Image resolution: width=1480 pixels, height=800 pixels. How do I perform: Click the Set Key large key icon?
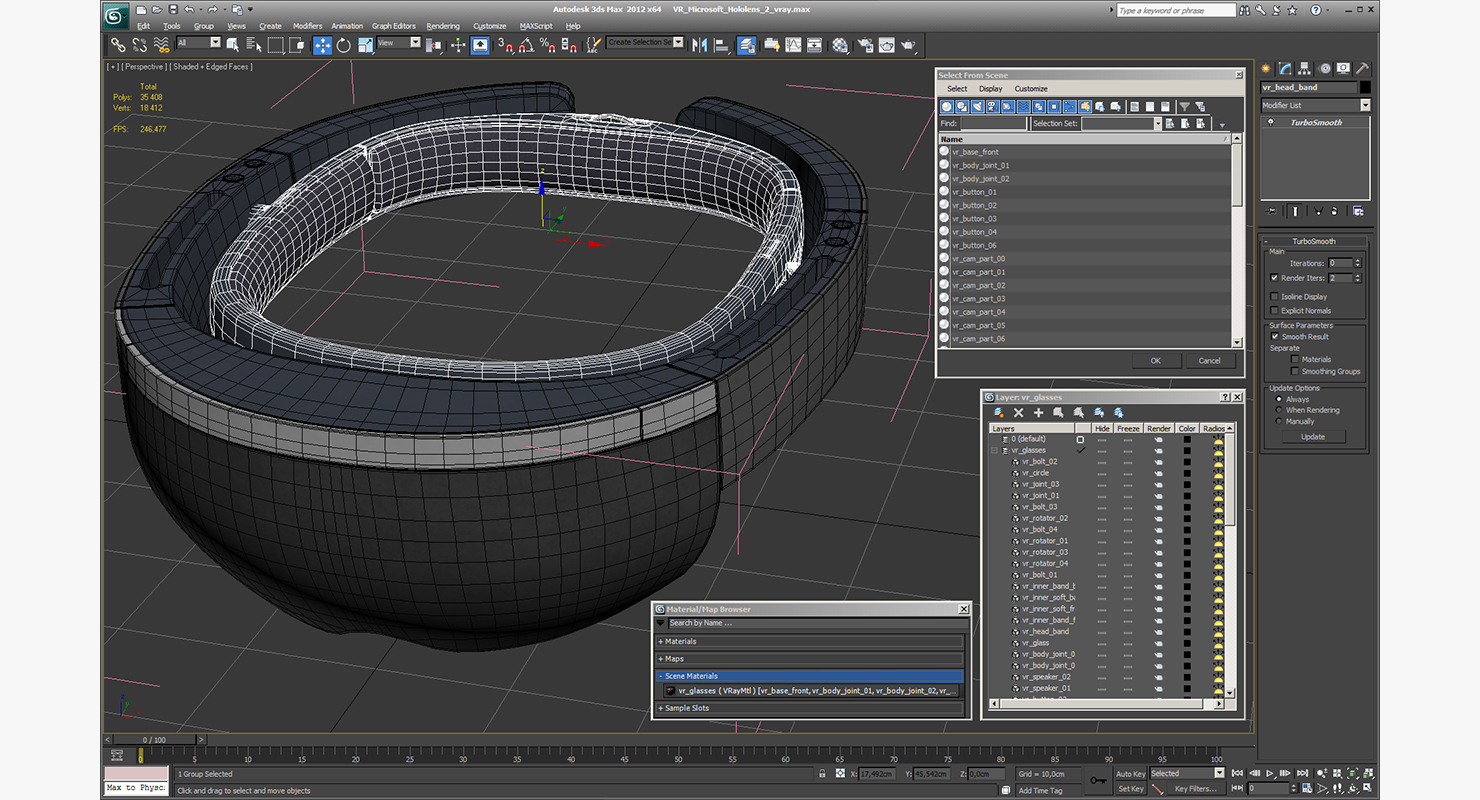[1097, 780]
